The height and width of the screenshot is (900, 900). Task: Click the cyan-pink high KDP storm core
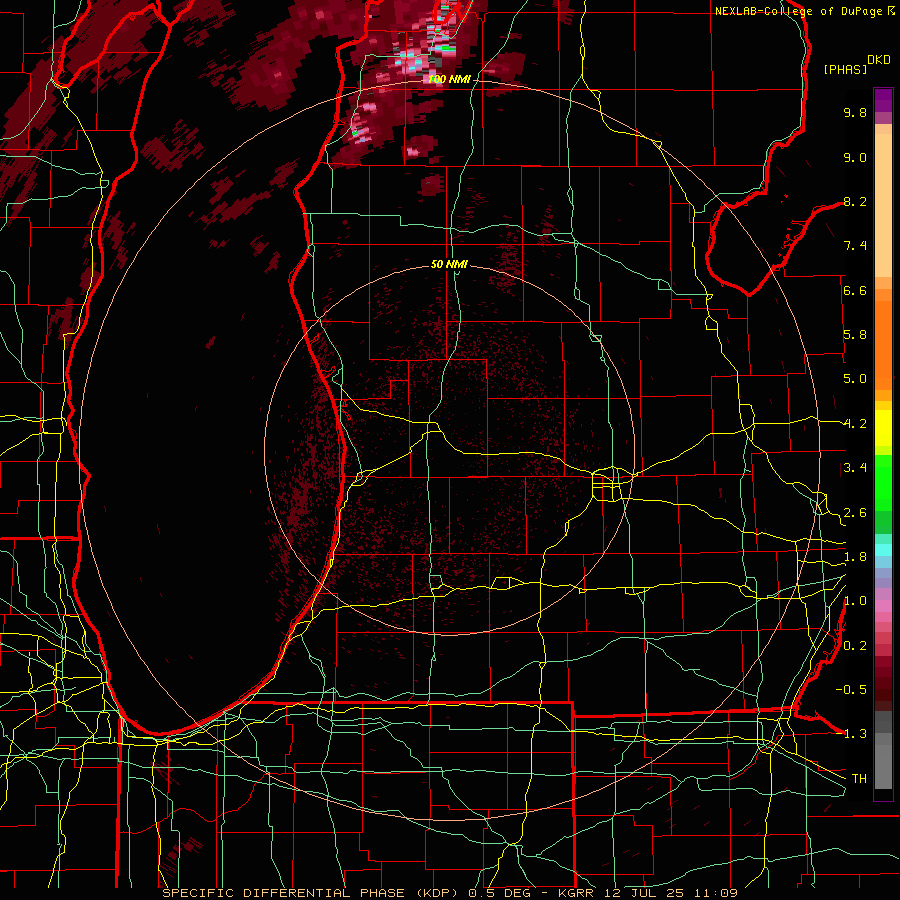click(412, 60)
